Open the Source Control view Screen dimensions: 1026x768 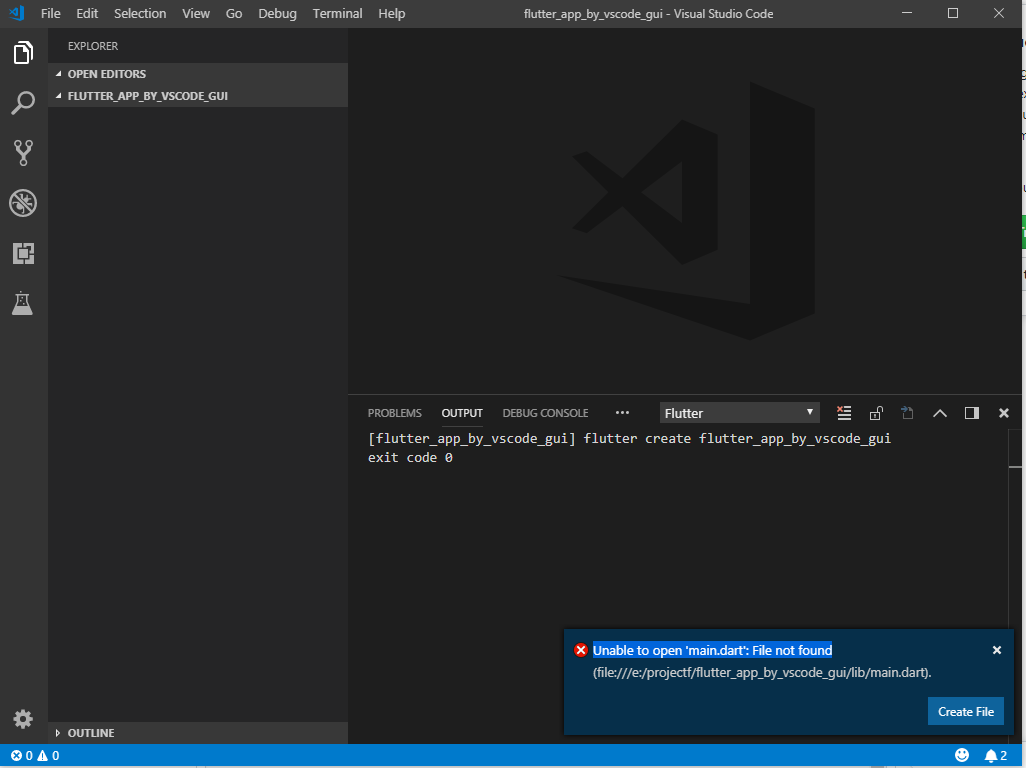tap(23, 152)
